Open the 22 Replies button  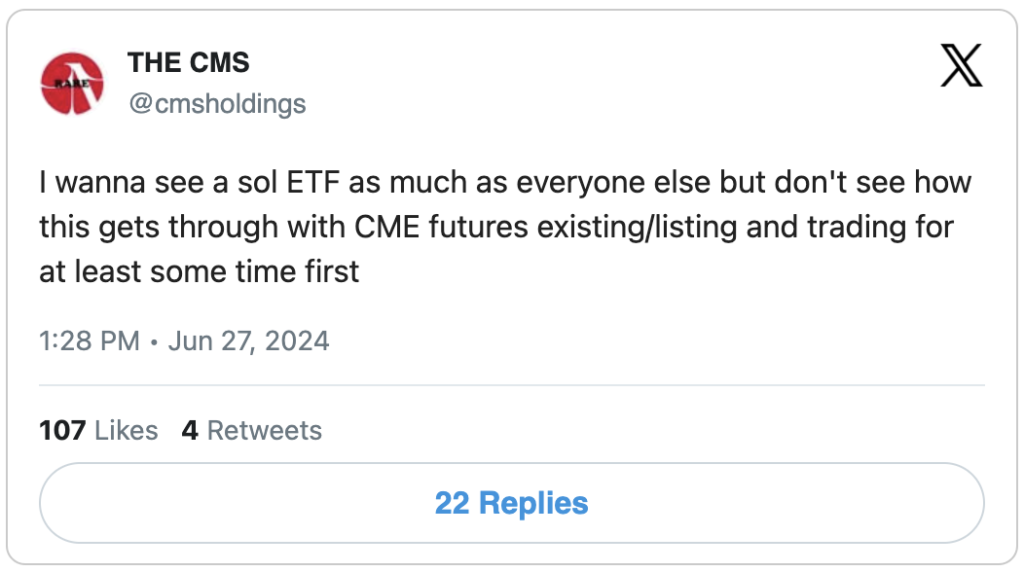[x=511, y=503]
